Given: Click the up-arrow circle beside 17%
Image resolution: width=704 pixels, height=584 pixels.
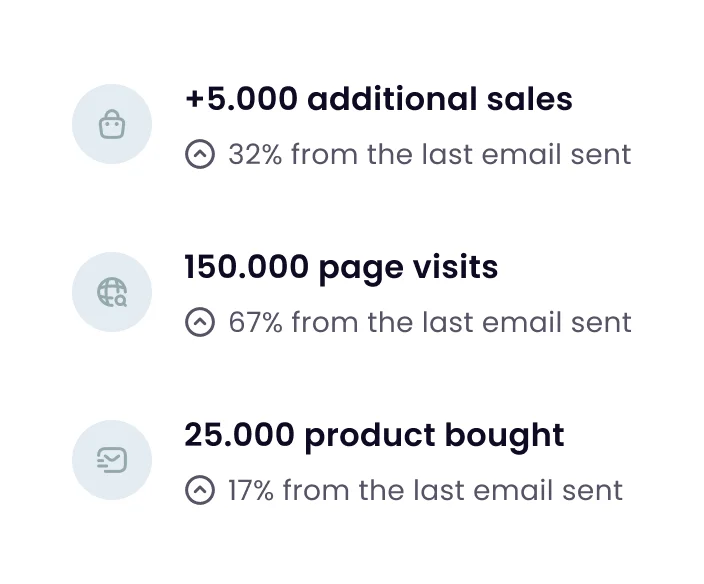Looking at the screenshot, I should [200, 490].
